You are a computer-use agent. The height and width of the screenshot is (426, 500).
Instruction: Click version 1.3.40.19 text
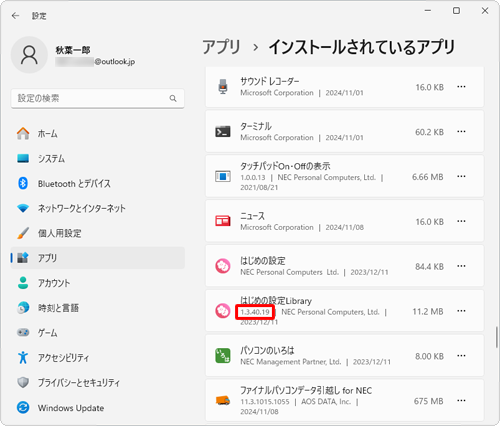click(255, 312)
